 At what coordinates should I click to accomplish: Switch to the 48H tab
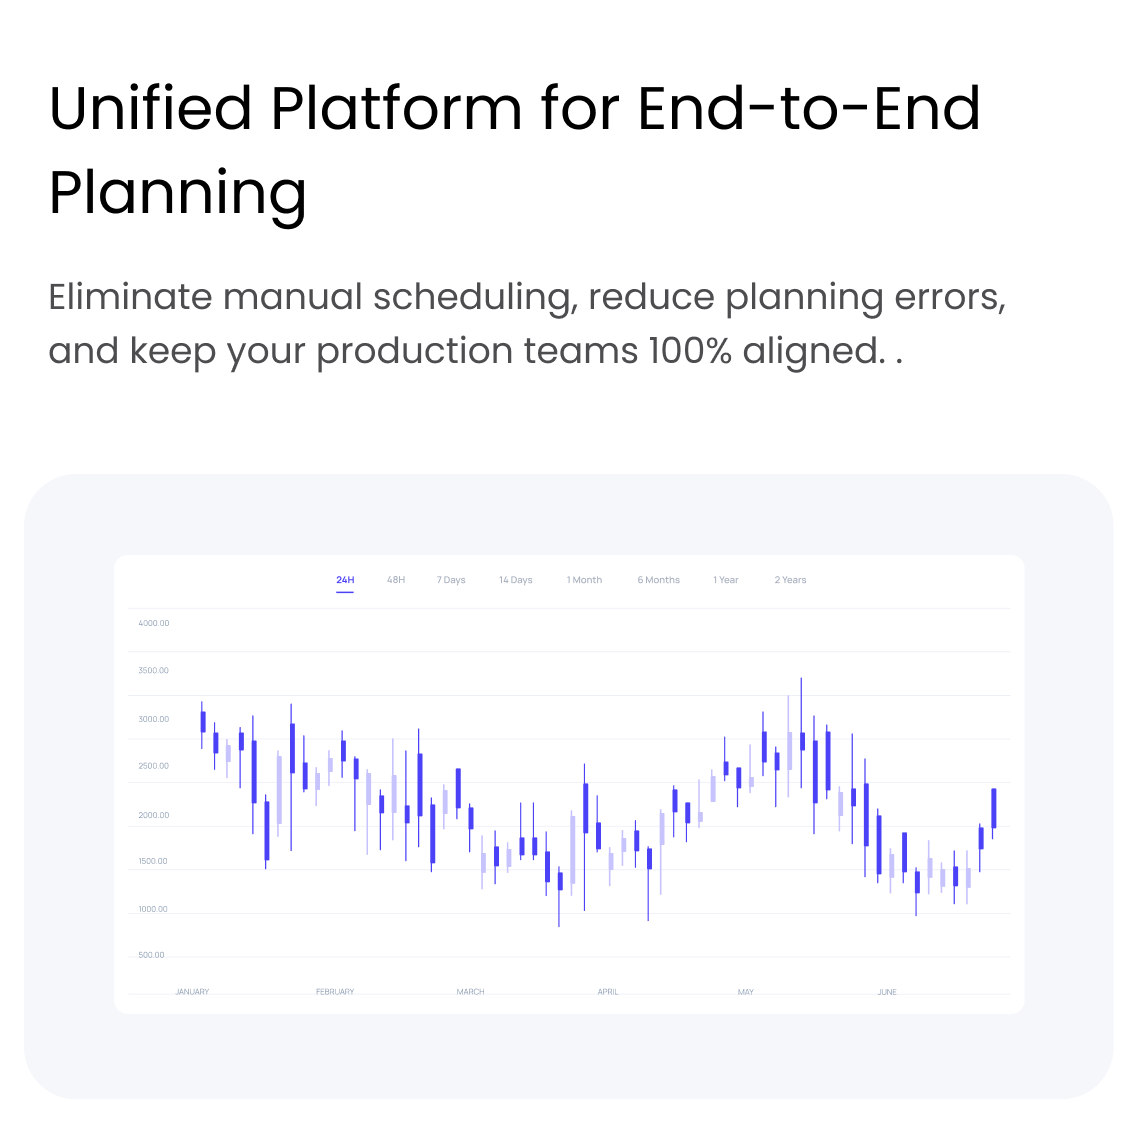coord(396,580)
